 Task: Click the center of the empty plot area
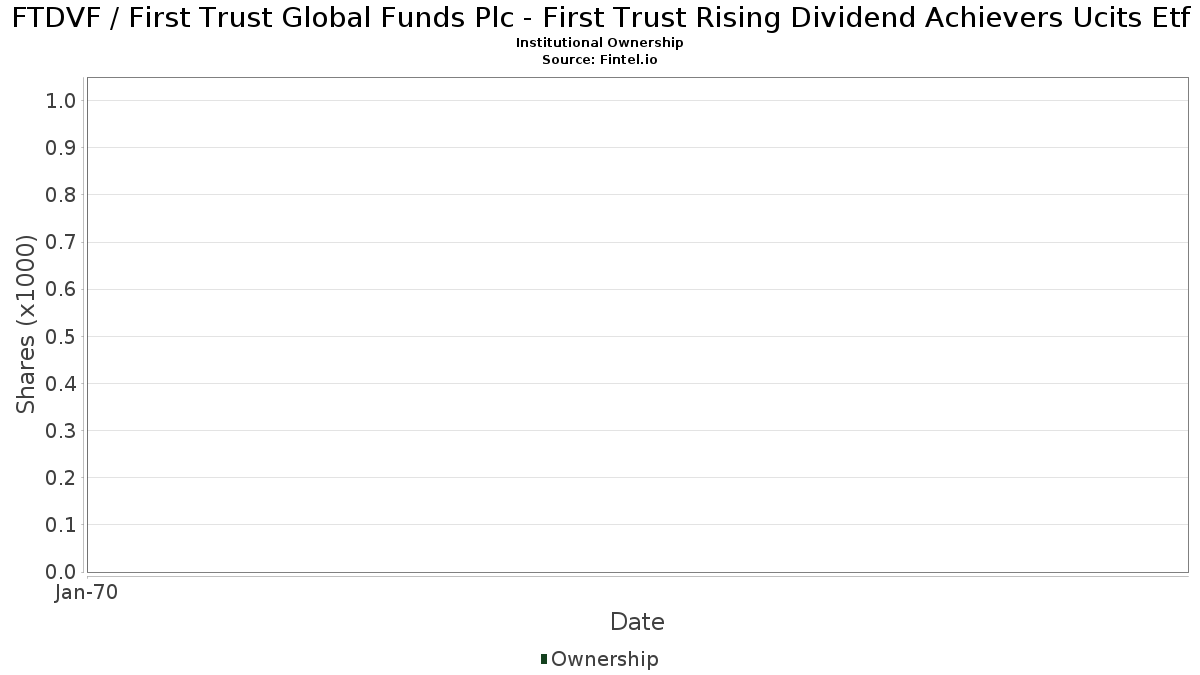[x=637, y=324]
